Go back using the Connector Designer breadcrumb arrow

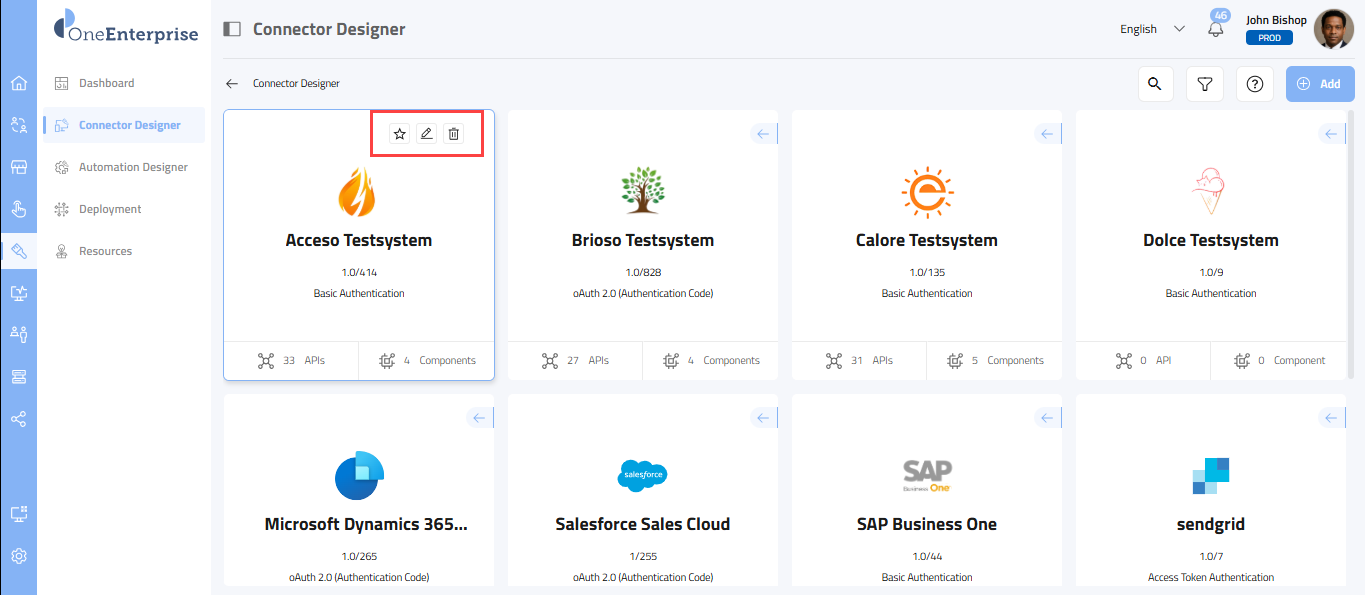tap(232, 84)
